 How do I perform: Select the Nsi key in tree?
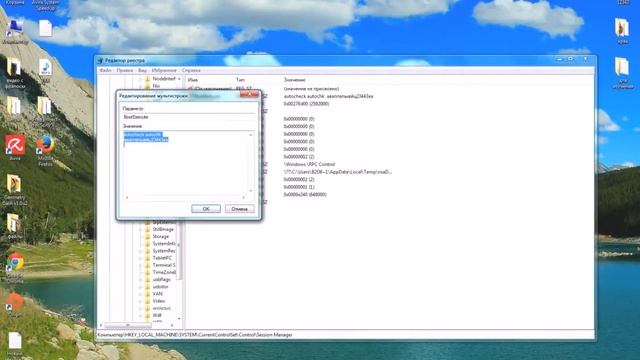[x=156, y=86]
